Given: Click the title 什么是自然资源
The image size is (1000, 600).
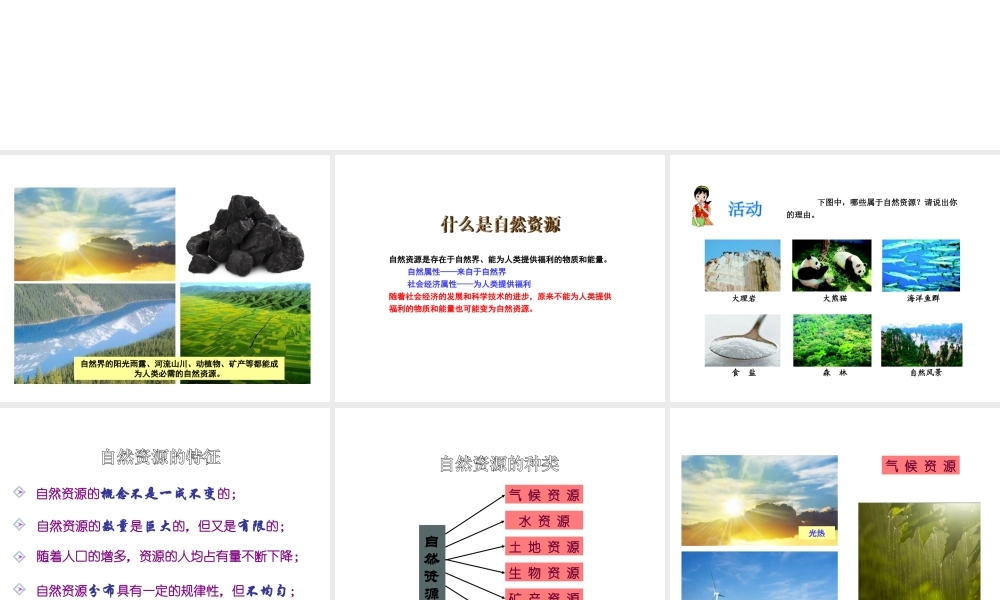Looking at the screenshot, I should (500, 224).
